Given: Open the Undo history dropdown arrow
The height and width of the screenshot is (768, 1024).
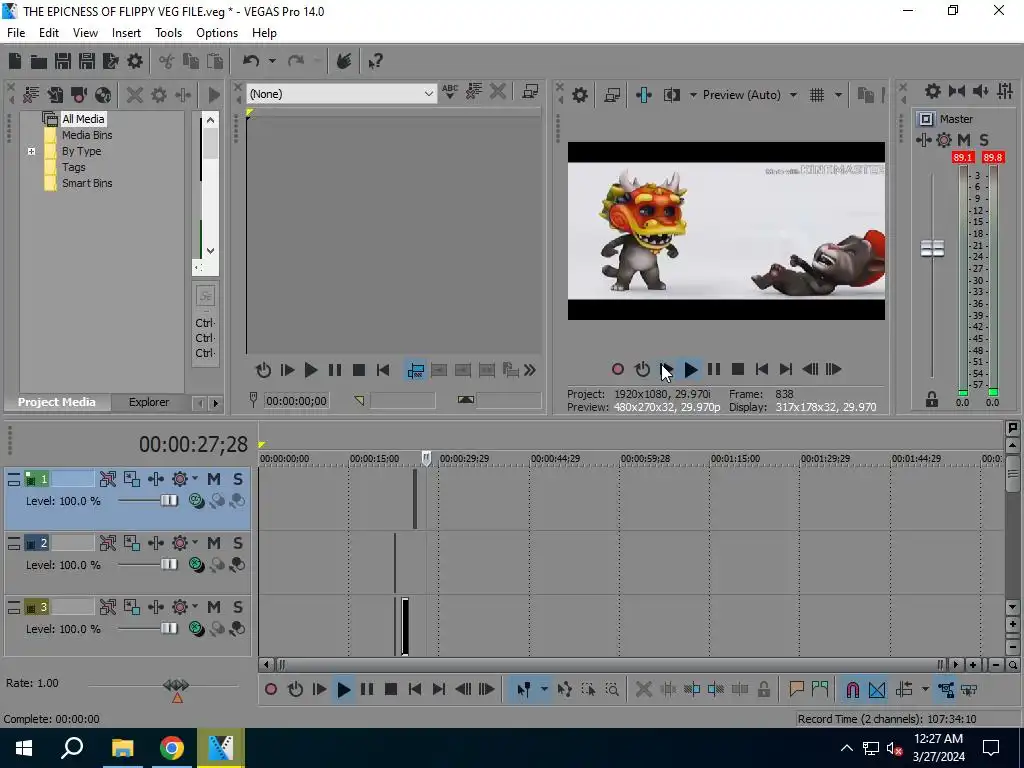Looking at the screenshot, I should click(272, 61).
